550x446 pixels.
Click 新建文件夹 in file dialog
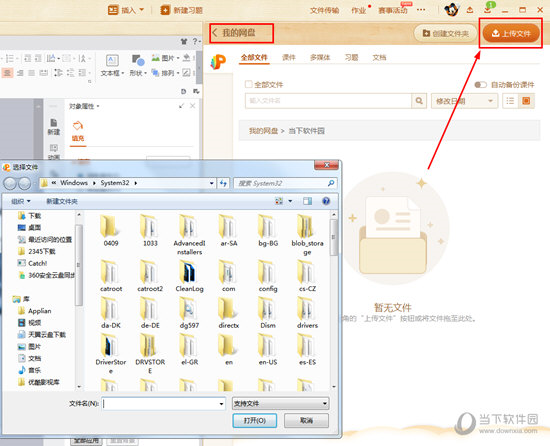coord(62,201)
